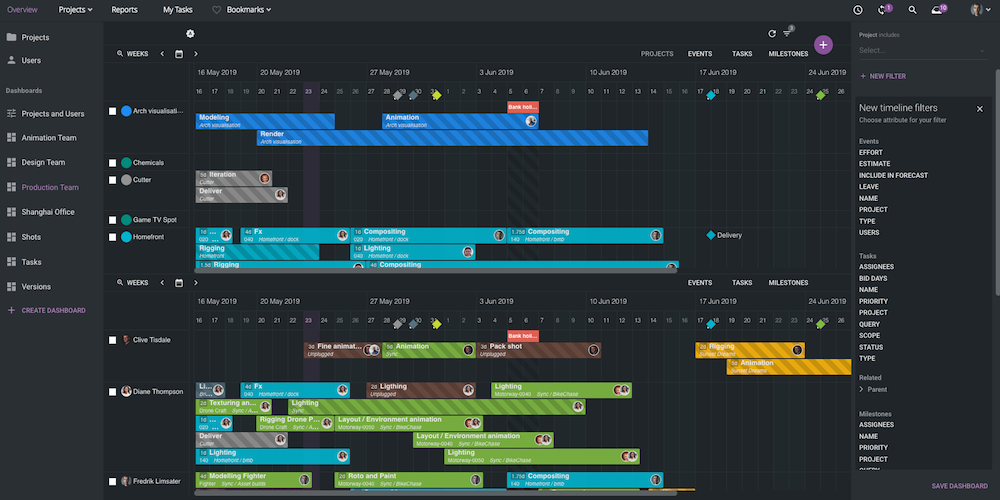This screenshot has width=1000, height=500.
Task: Open the Reports menu item
Action: [x=124, y=10]
